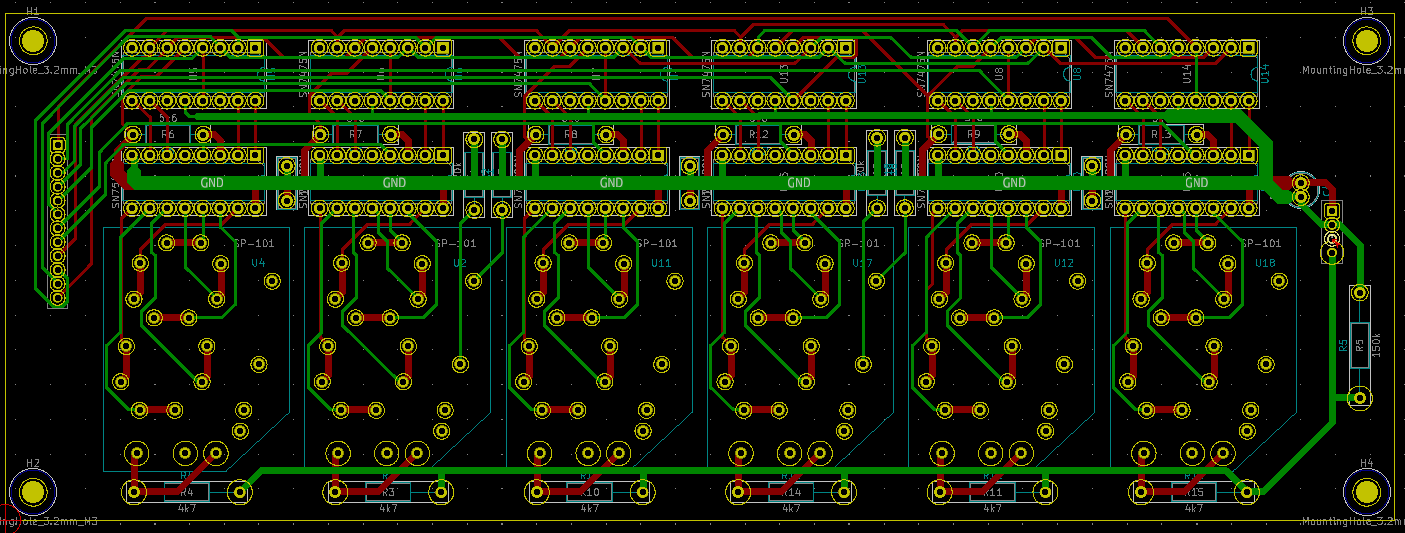Click the leftmost GND track label
The image size is (1405, 533).
tap(212, 183)
